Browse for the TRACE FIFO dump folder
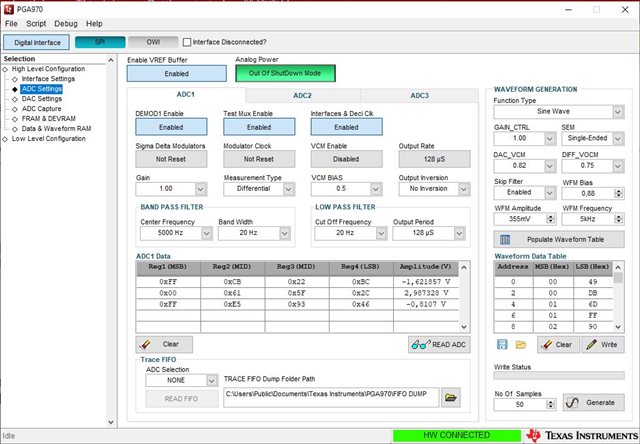 451,397
